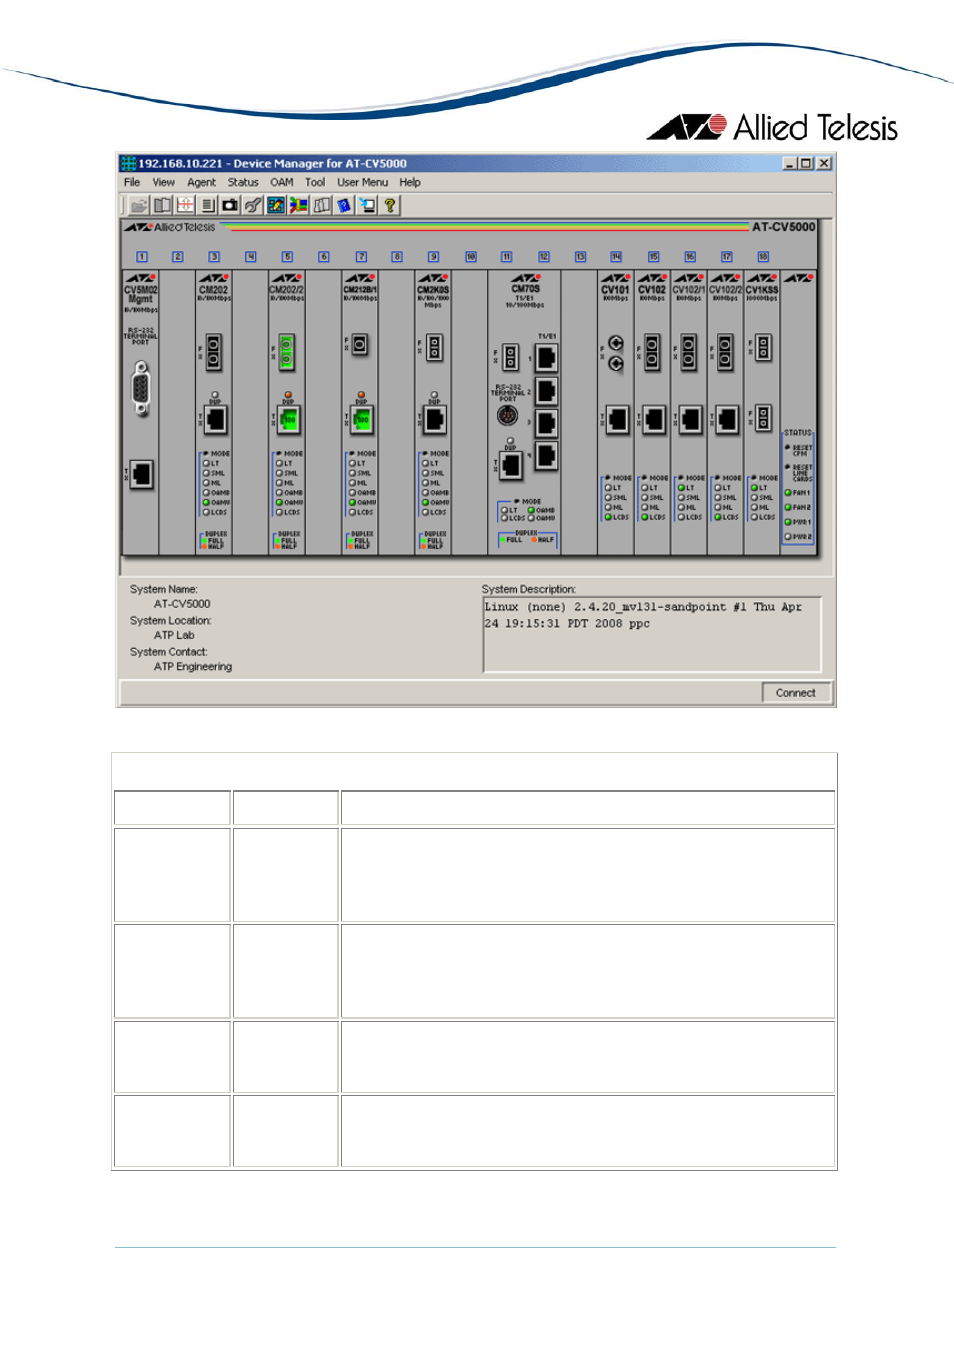Click T1/E1 port 4 on CM70S card
The width and height of the screenshot is (954, 1350).
click(x=546, y=456)
